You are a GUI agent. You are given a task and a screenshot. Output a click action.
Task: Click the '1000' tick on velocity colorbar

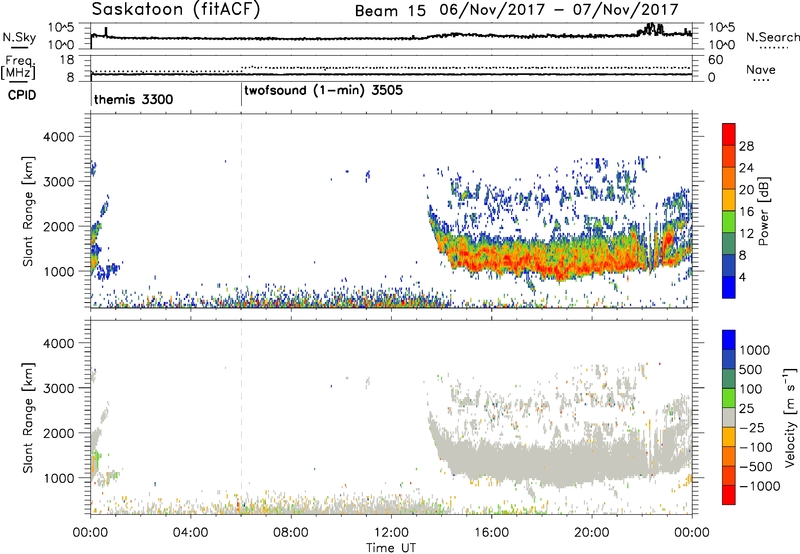754,350
